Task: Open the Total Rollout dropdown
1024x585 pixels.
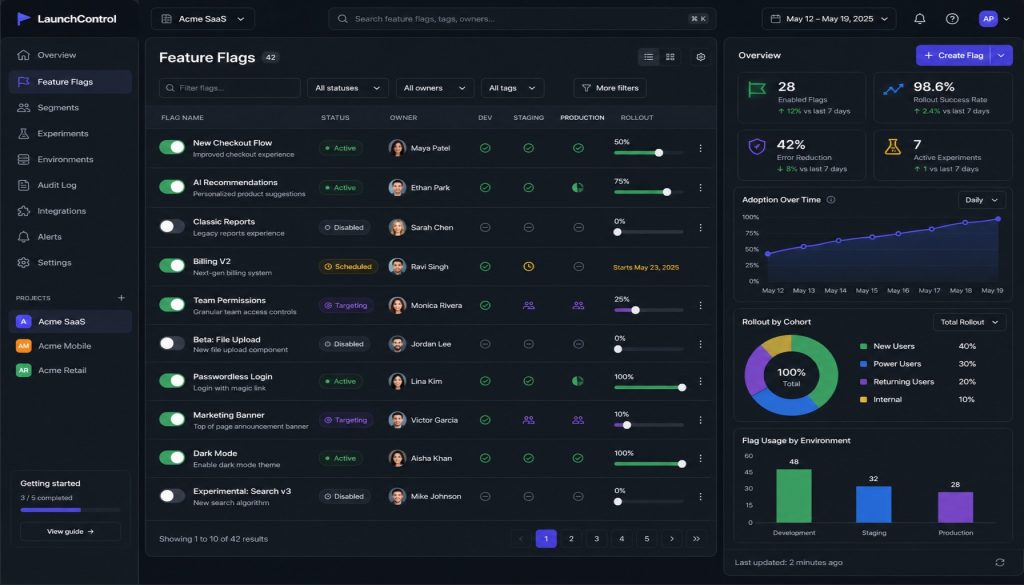Action: pyautogui.click(x=969, y=322)
